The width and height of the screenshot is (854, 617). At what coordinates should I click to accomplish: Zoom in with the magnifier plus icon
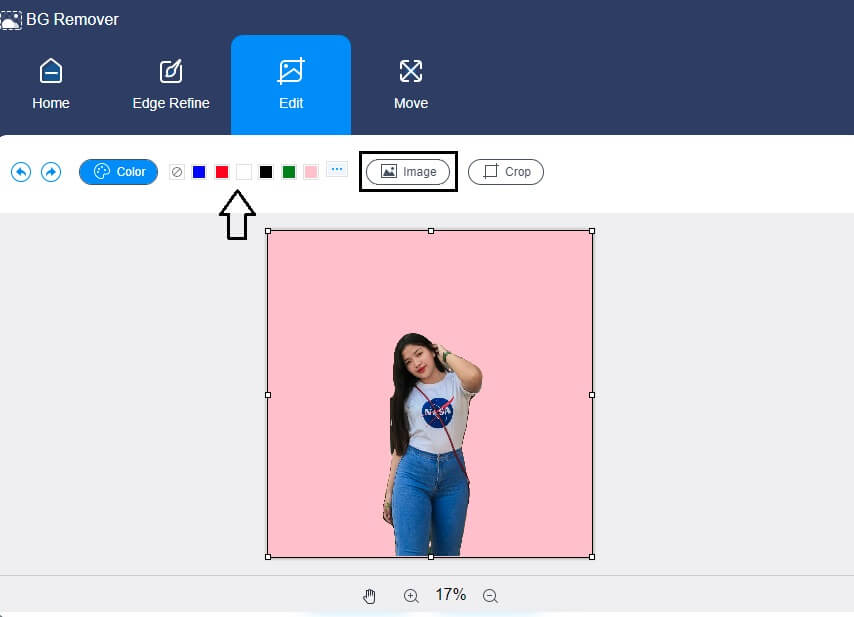(x=411, y=595)
